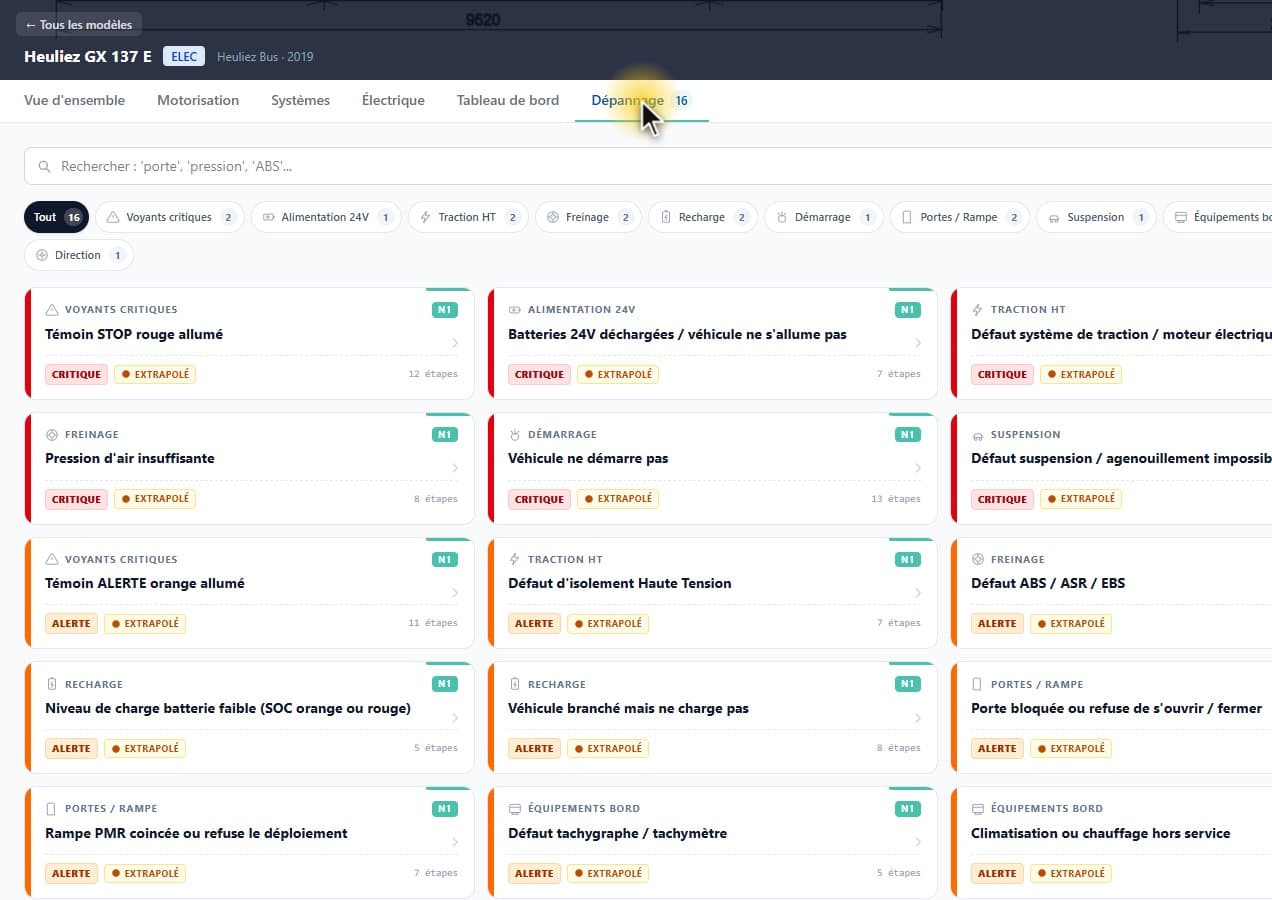This screenshot has width=1272, height=900.
Task: Filter by Voyants critiques category
Action: 170,217
